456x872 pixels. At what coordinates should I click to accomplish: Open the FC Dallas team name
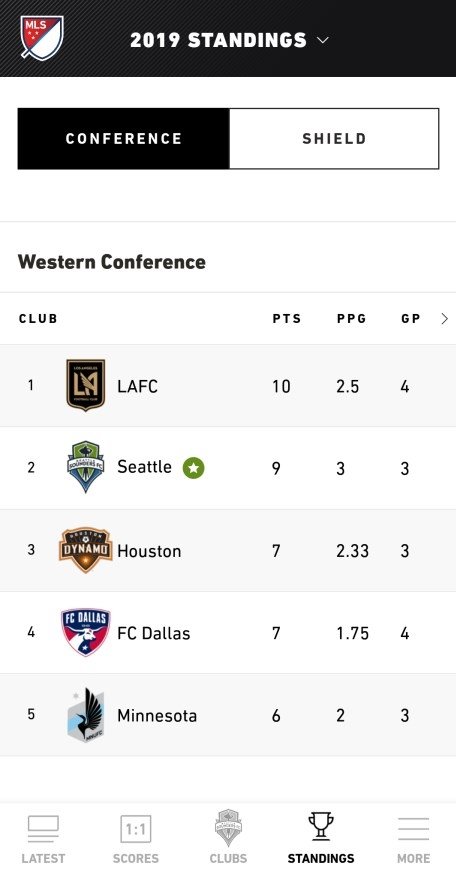(153, 633)
